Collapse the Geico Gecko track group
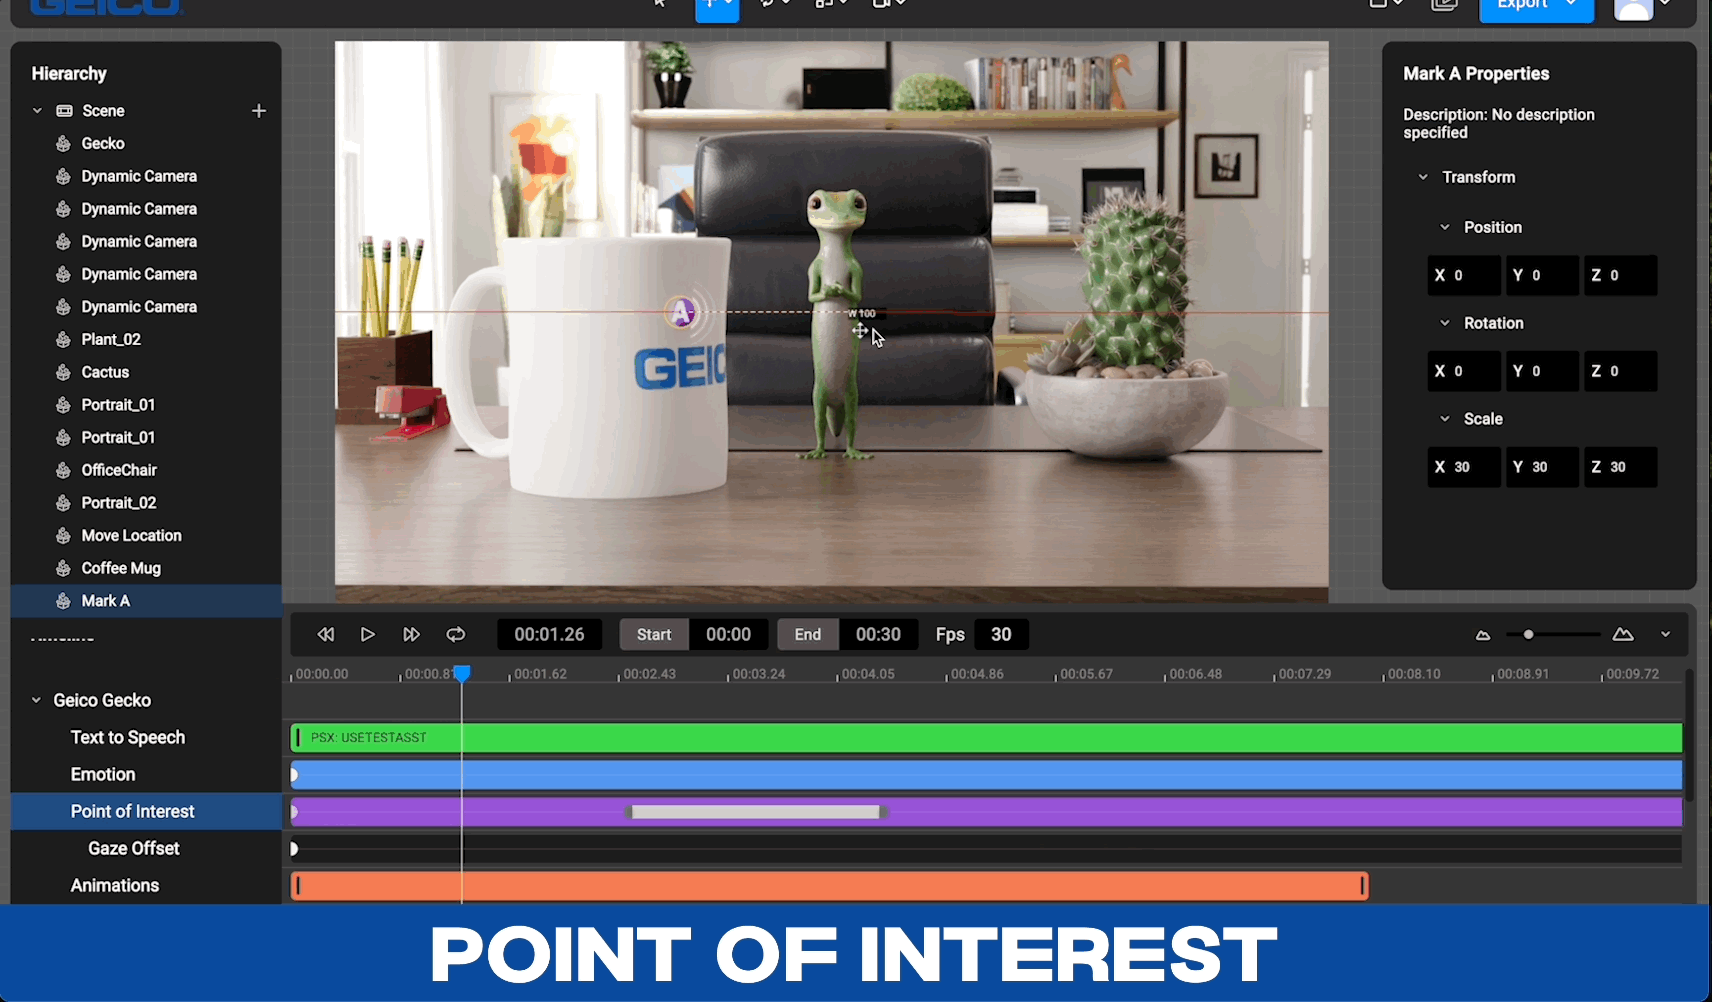Screen dimensions: 1712x1002 coord(36,700)
